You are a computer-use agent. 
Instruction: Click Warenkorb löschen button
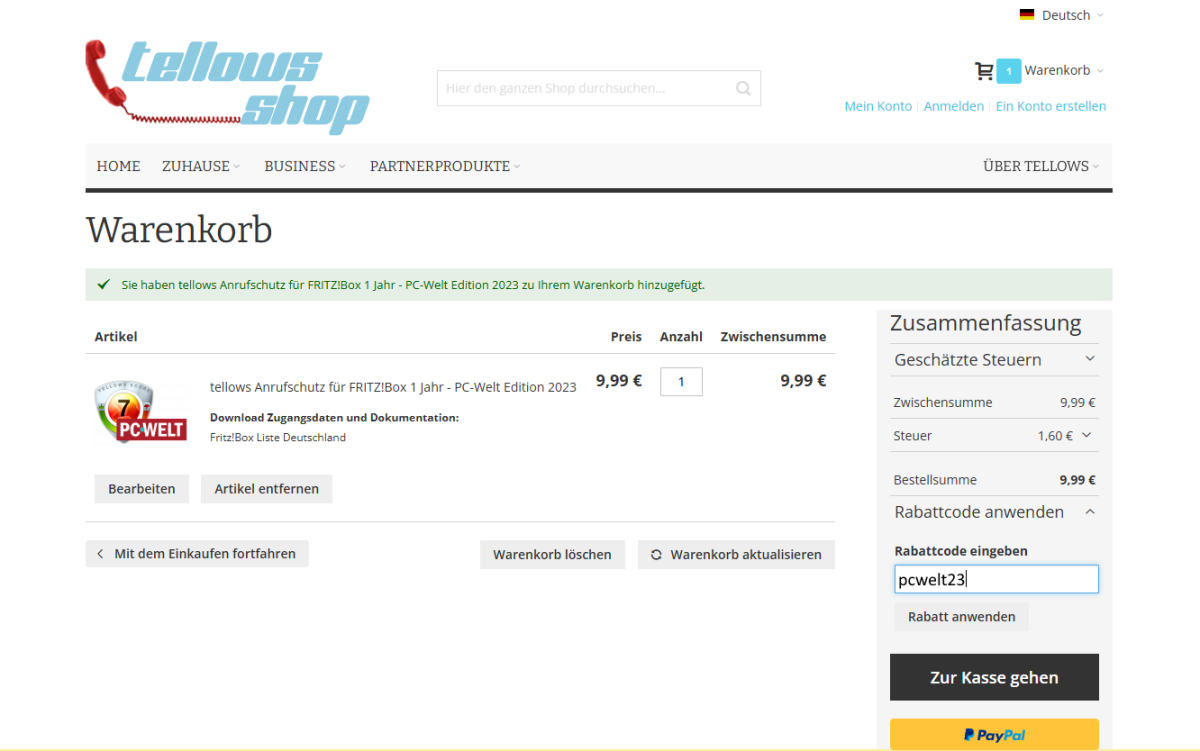(x=552, y=555)
